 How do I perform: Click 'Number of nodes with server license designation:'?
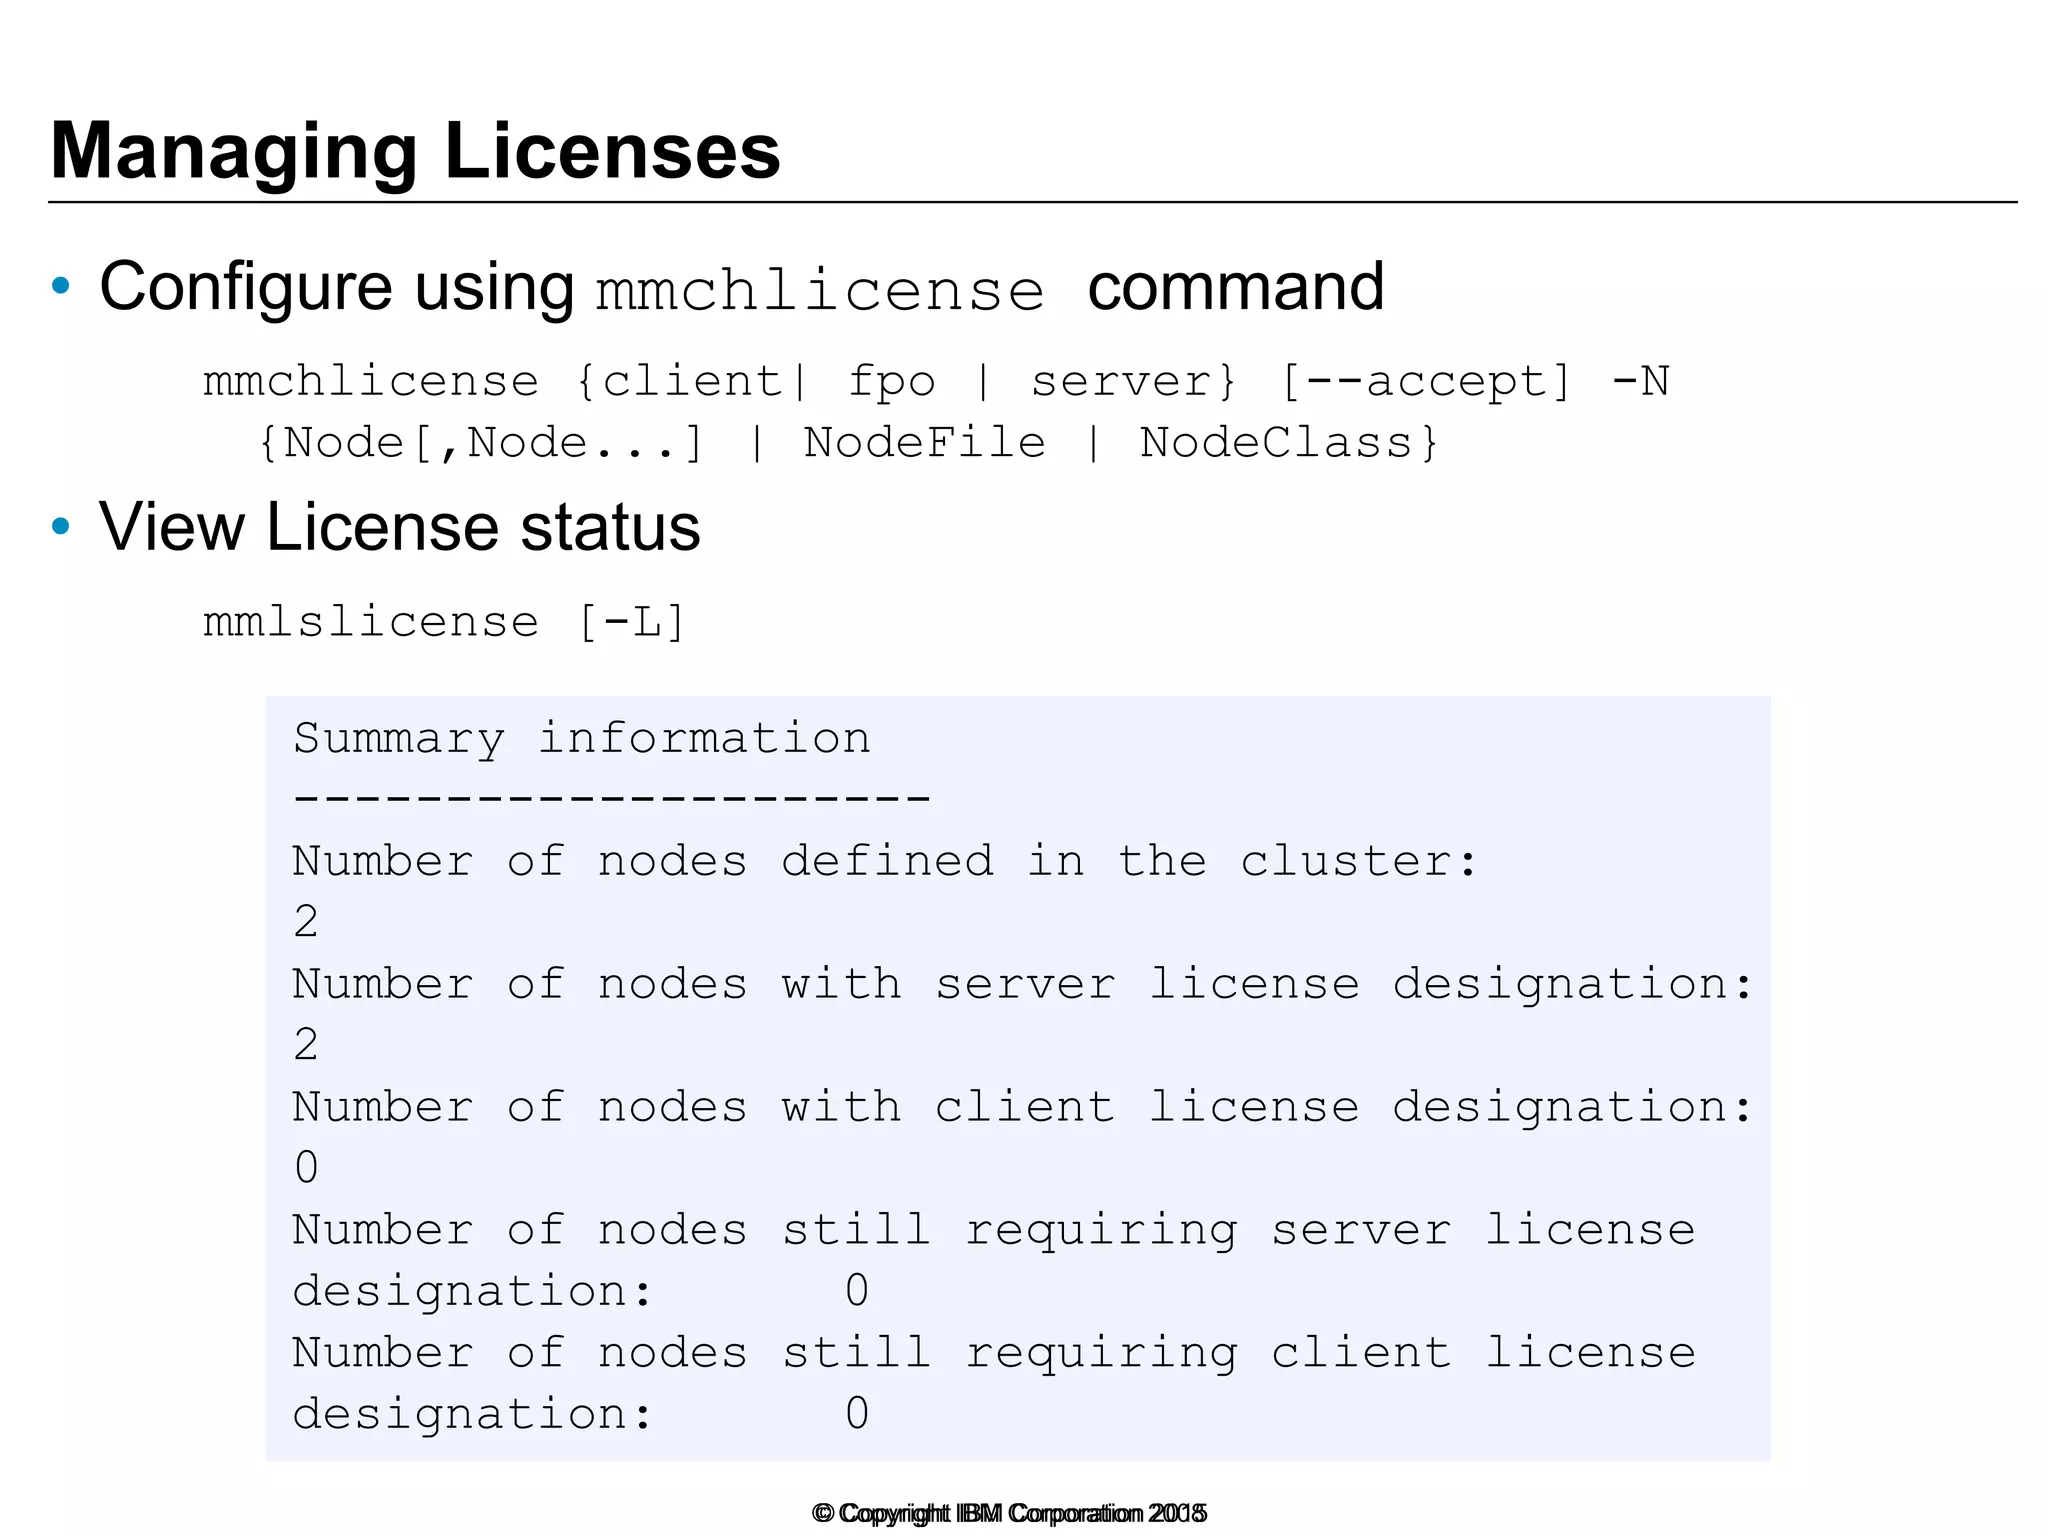tap(1023, 985)
